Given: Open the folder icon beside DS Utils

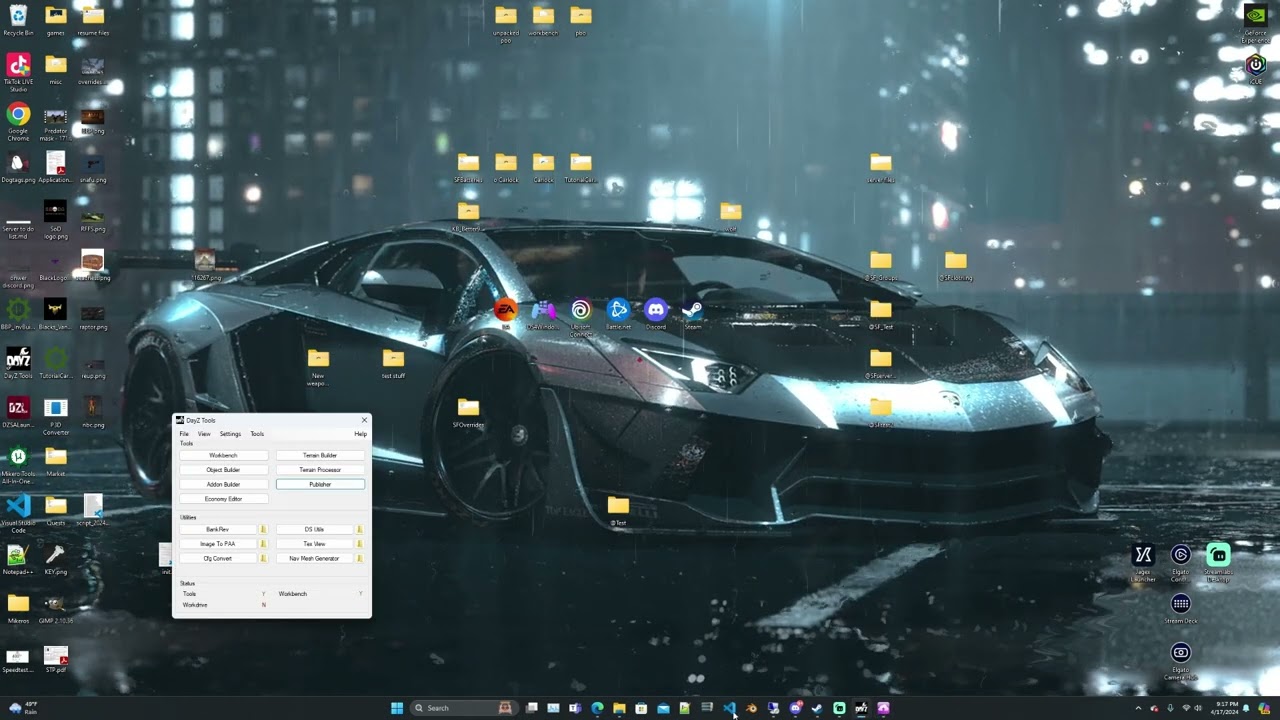Looking at the screenshot, I should click(360, 529).
